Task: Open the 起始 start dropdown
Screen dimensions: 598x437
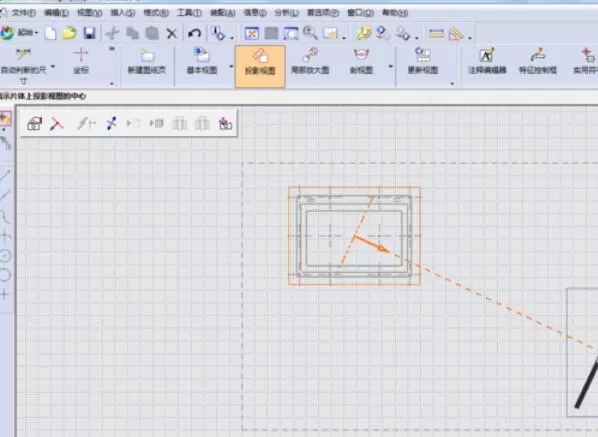Action: [x=20, y=33]
